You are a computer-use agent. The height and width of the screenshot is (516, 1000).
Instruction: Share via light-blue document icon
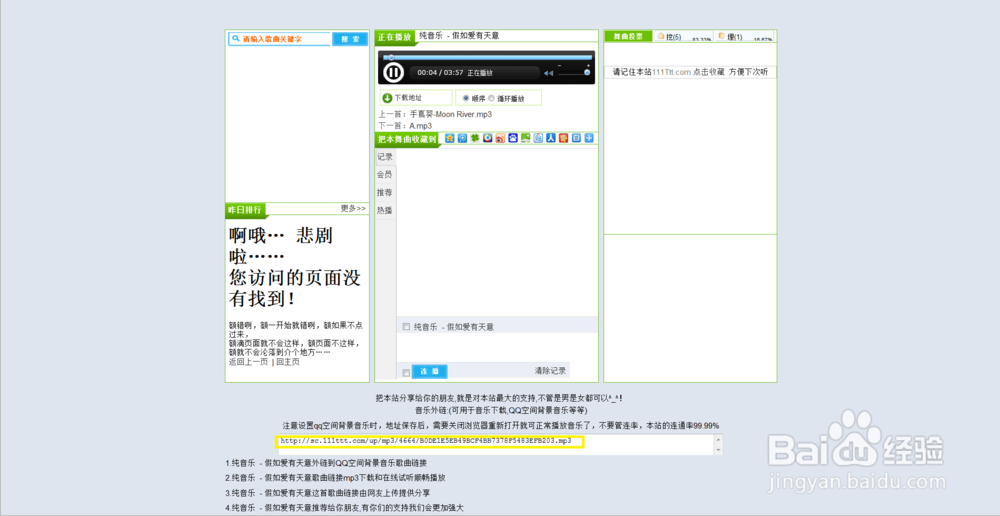coord(538,138)
